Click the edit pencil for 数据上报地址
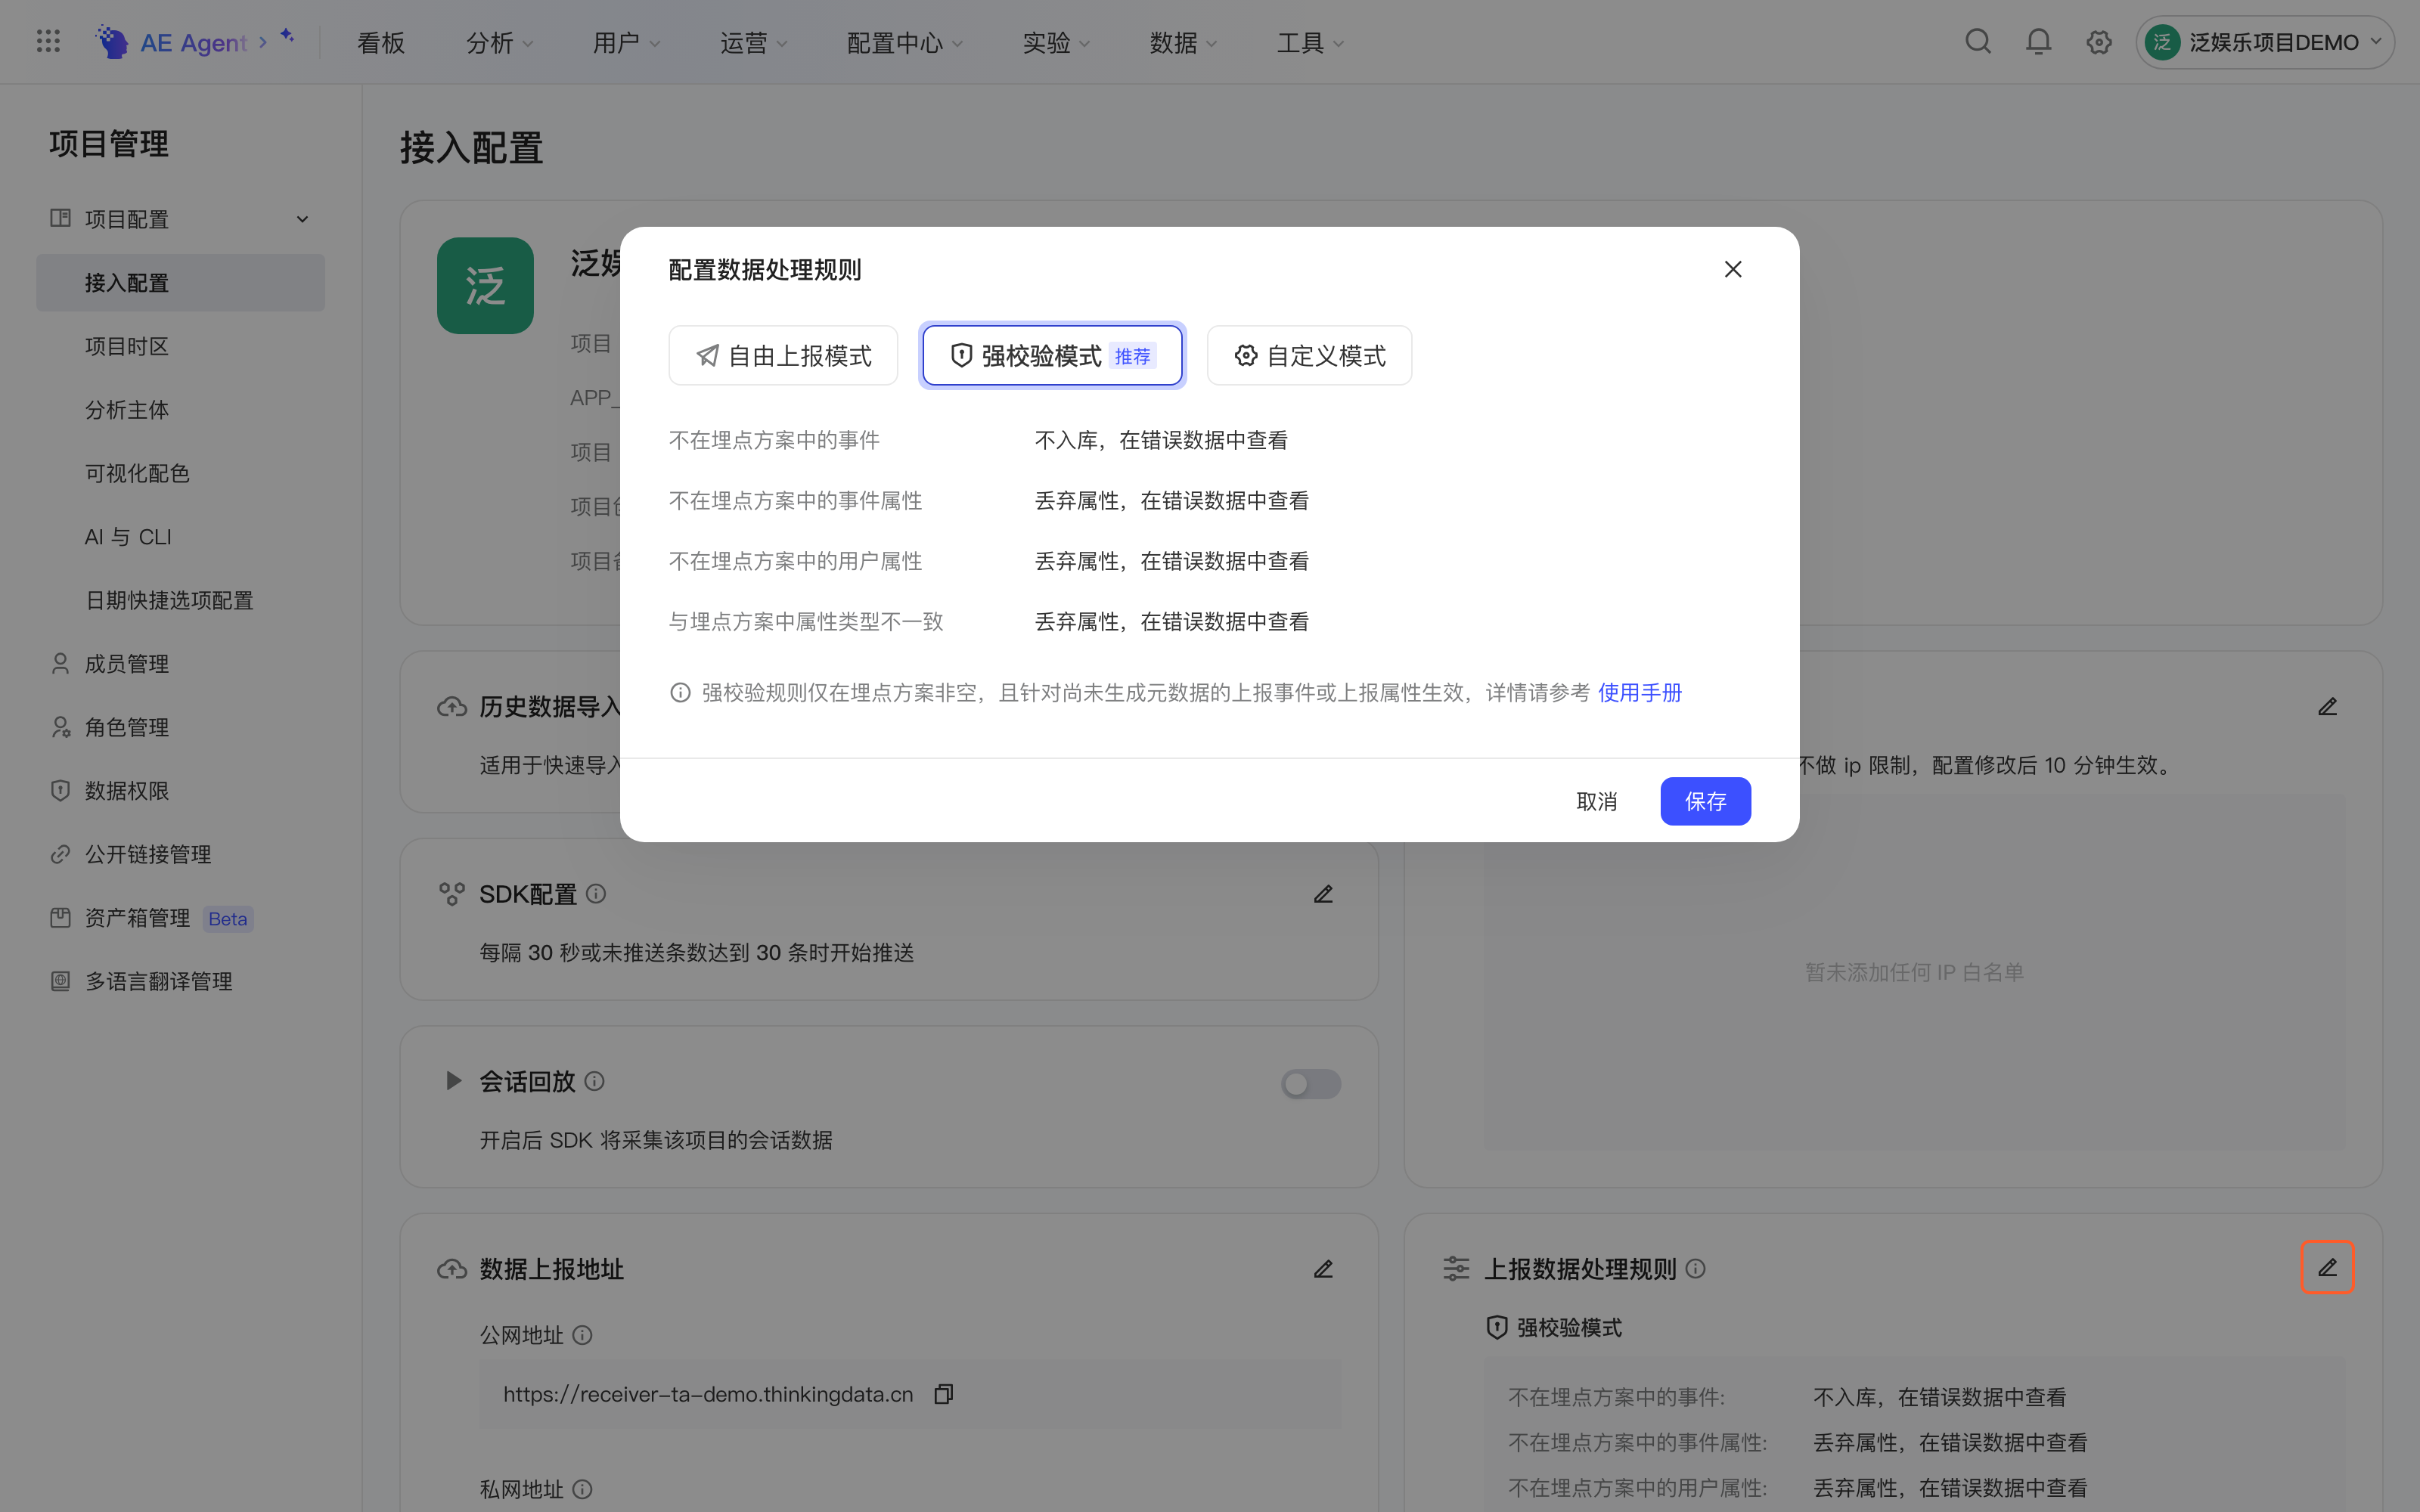The width and height of the screenshot is (2420, 1512). point(1323,1269)
